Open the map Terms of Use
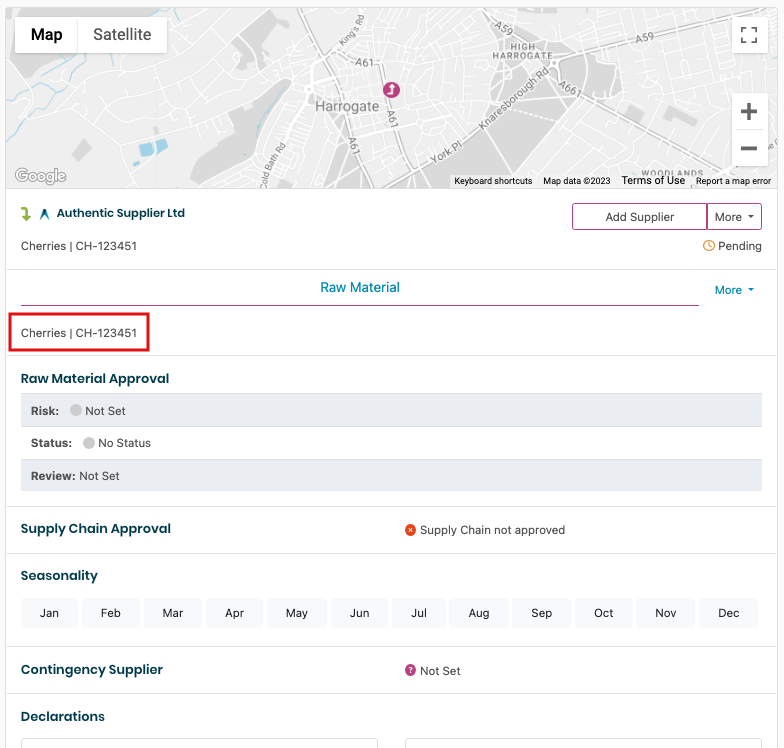Screen dimensions: 784x748 click(653, 181)
